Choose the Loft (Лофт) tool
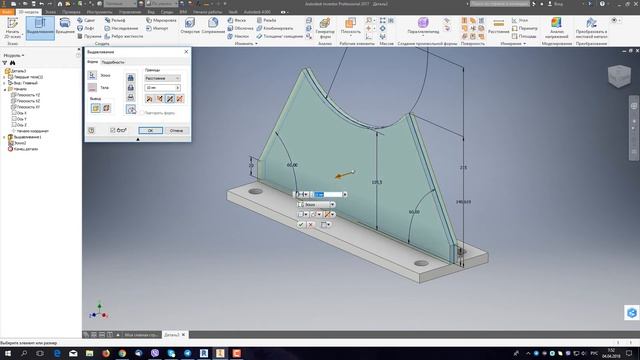 [x=86, y=28]
